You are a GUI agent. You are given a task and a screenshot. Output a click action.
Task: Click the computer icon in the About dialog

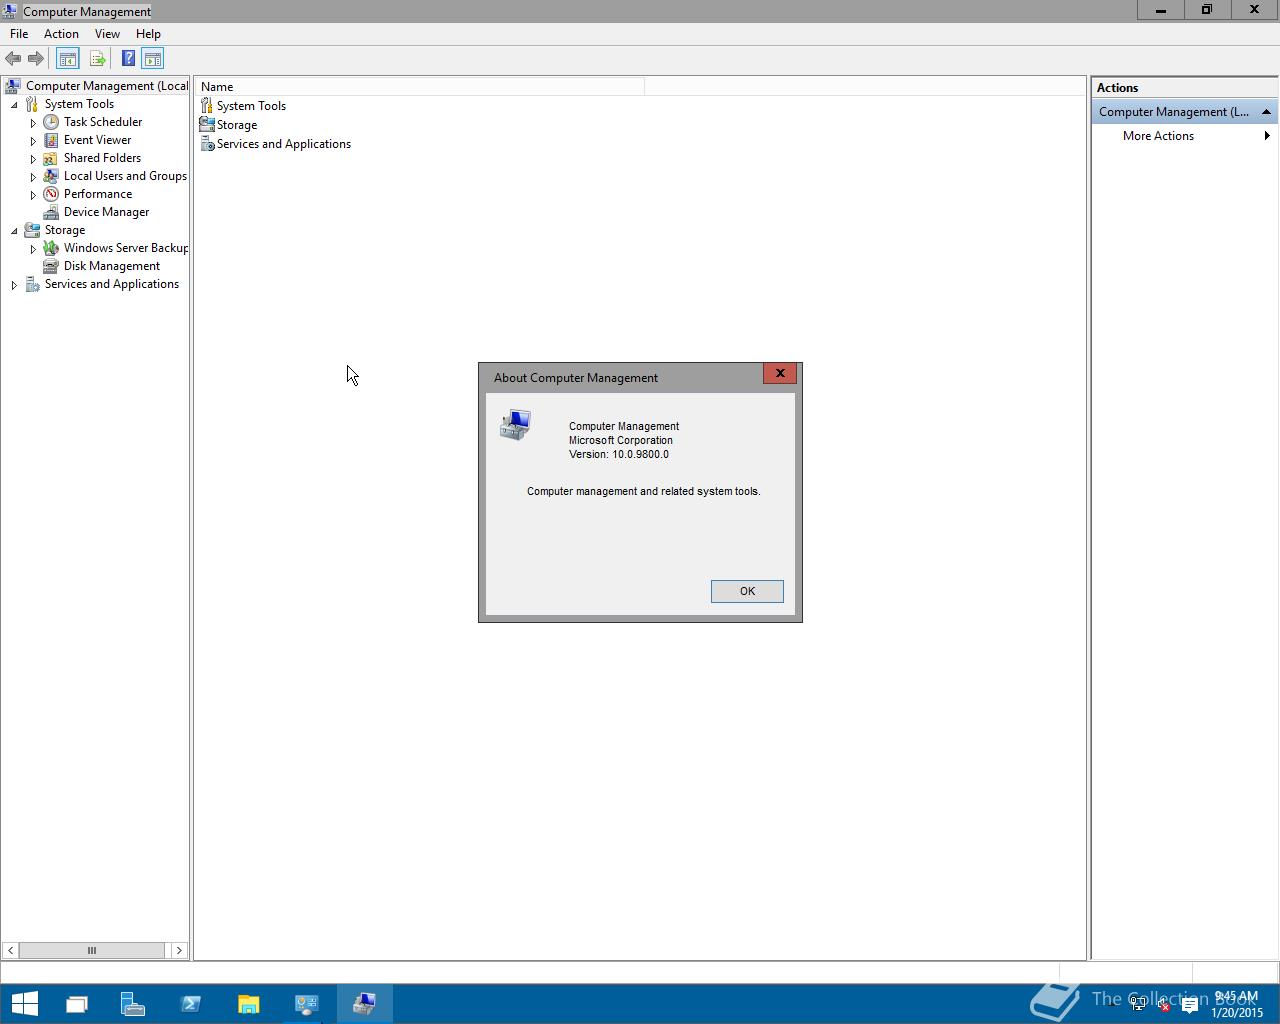tap(515, 425)
